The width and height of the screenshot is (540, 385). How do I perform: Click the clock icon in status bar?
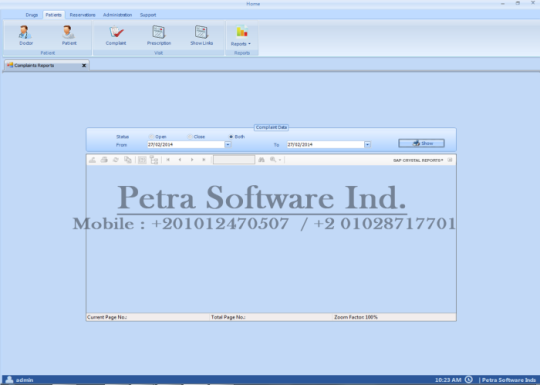pos(469,379)
